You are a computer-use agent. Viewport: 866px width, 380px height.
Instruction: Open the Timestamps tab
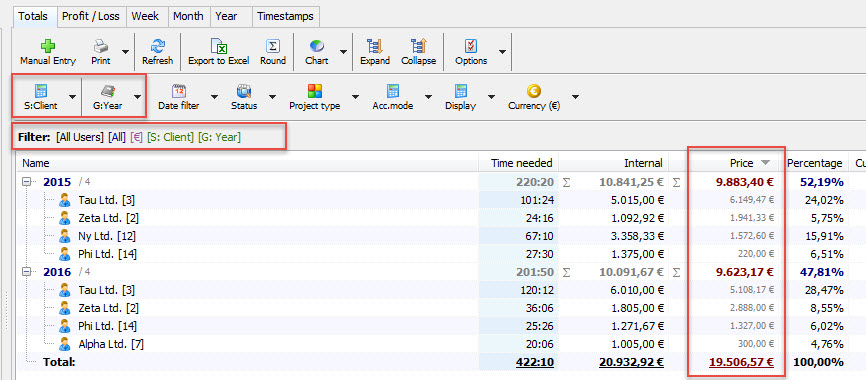pos(286,16)
